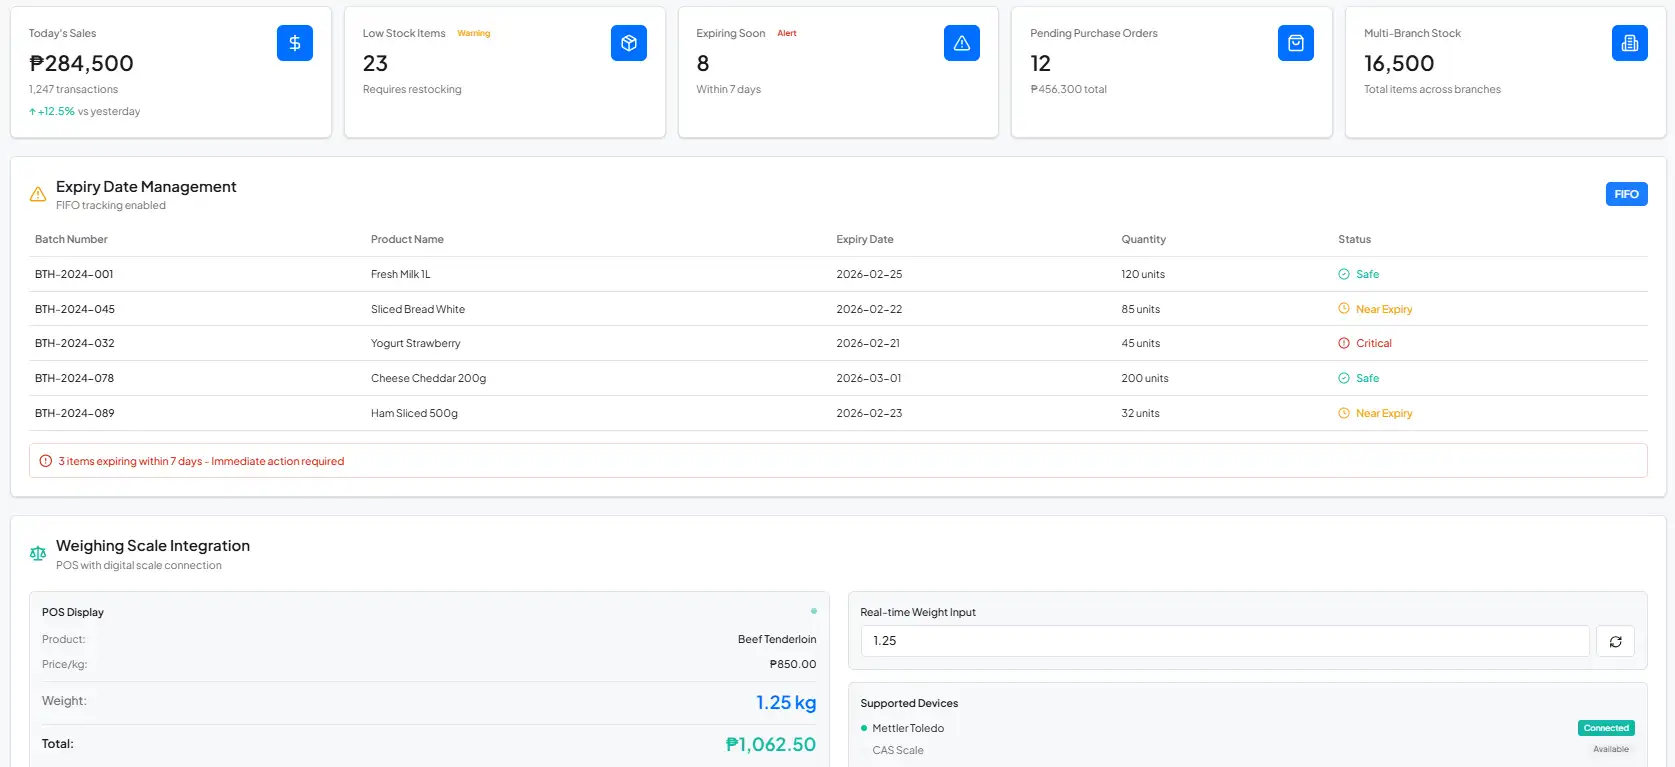
Task: Click the CAS Scale device entry
Action: [898, 750]
